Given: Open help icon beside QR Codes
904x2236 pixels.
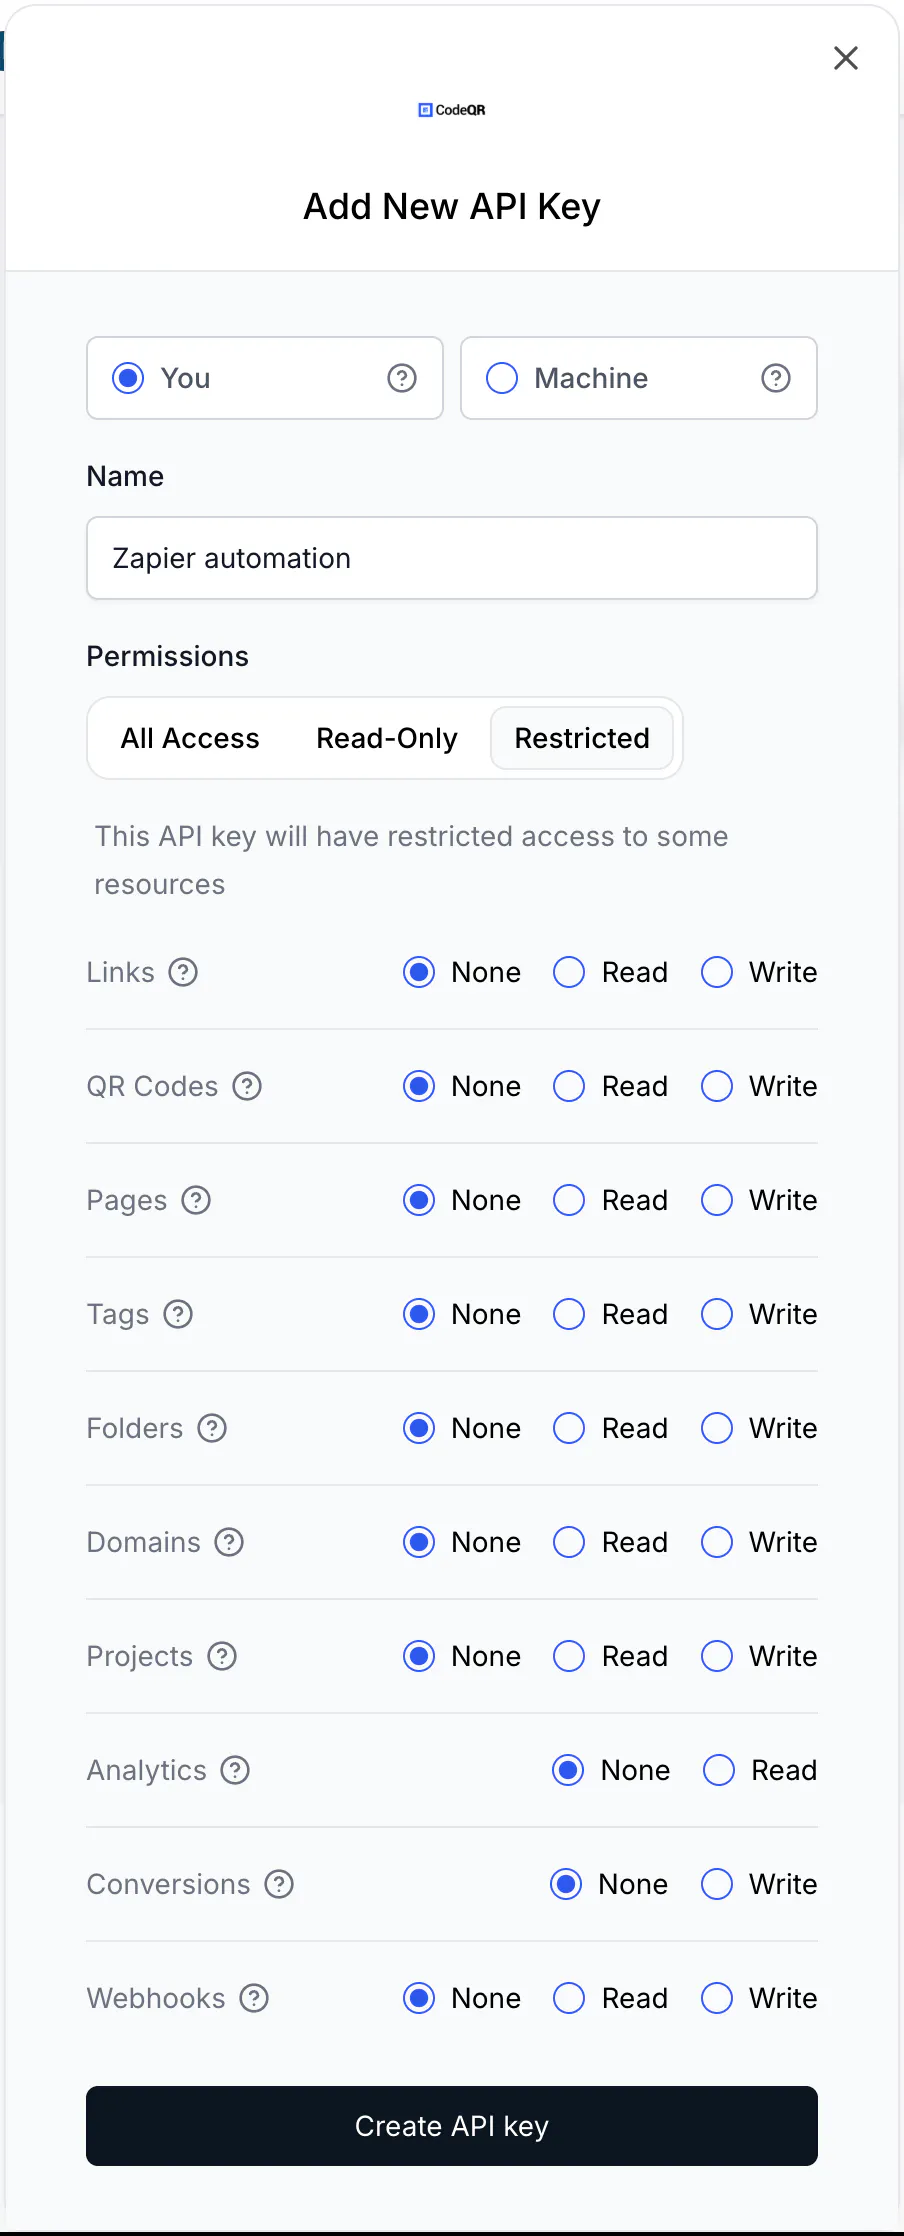Looking at the screenshot, I should [247, 1086].
